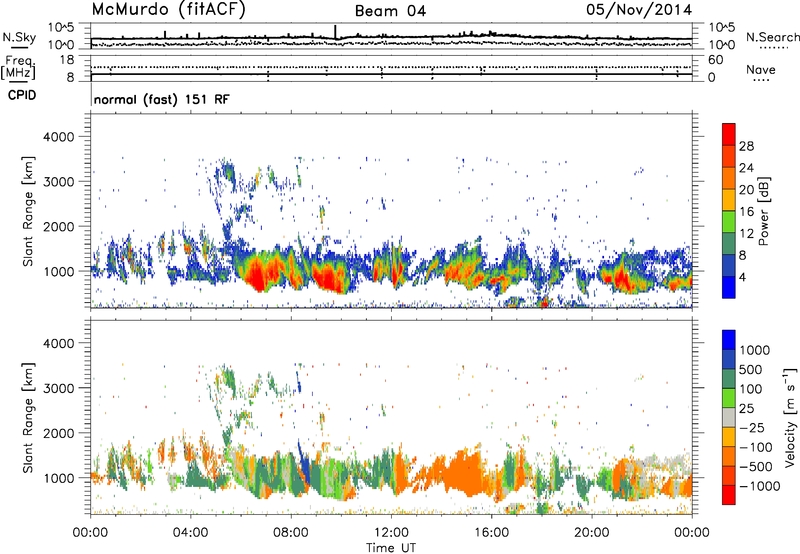Viewport: 800px width, 554px height.
Task: Pick the light green segment of Power colorbar
Action: click(729, 222)
